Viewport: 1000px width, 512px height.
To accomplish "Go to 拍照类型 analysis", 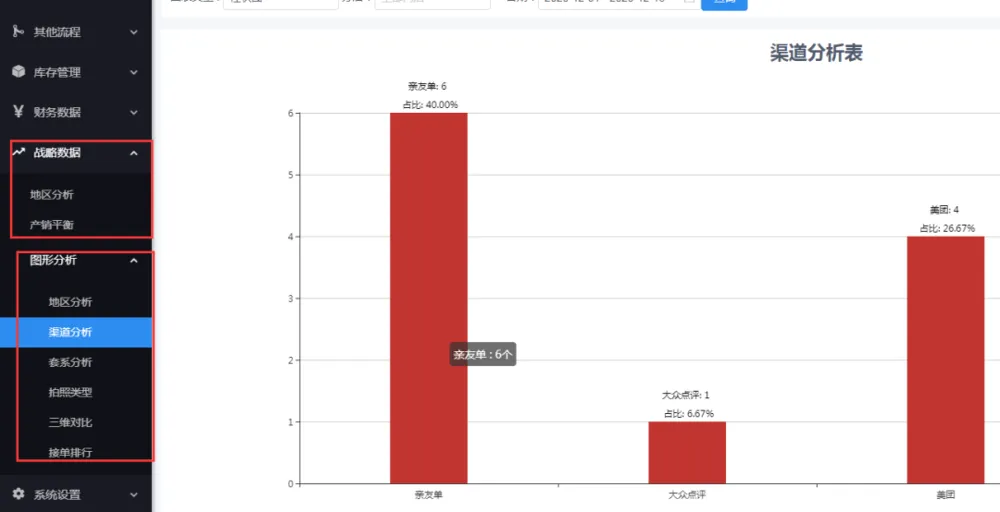I will tap(70, 392).
